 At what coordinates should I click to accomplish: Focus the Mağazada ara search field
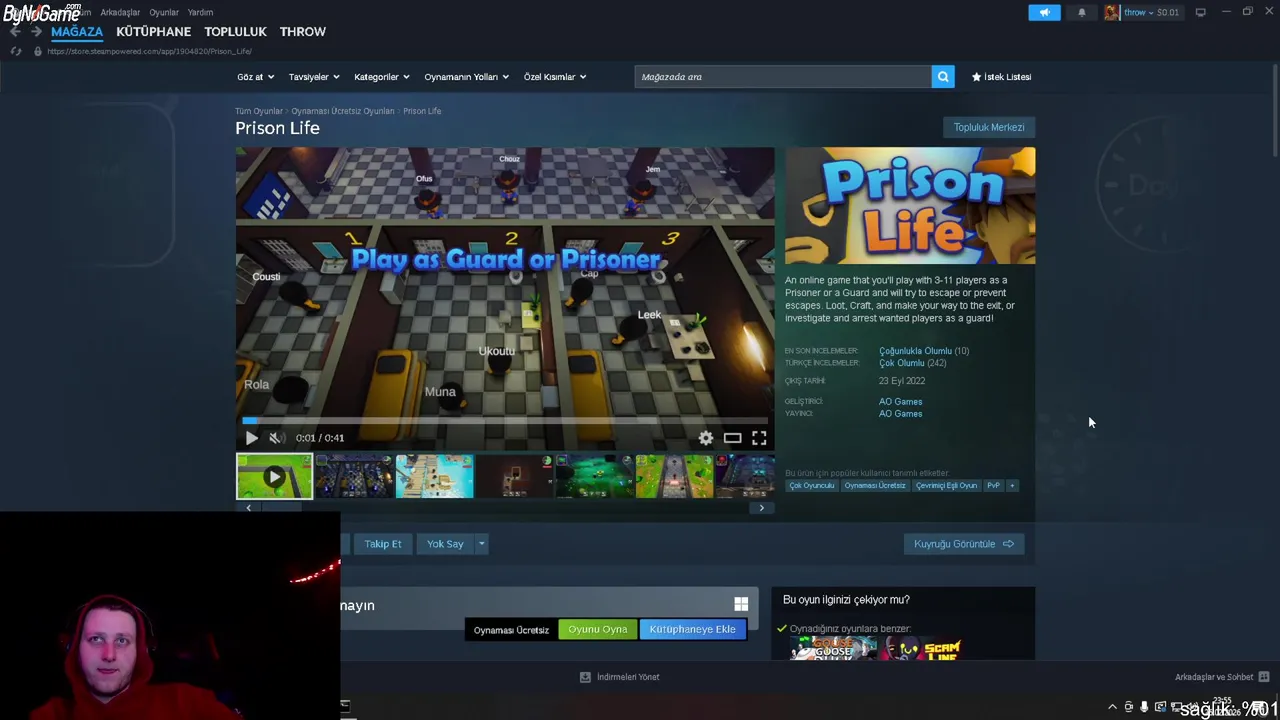[783, 77]
